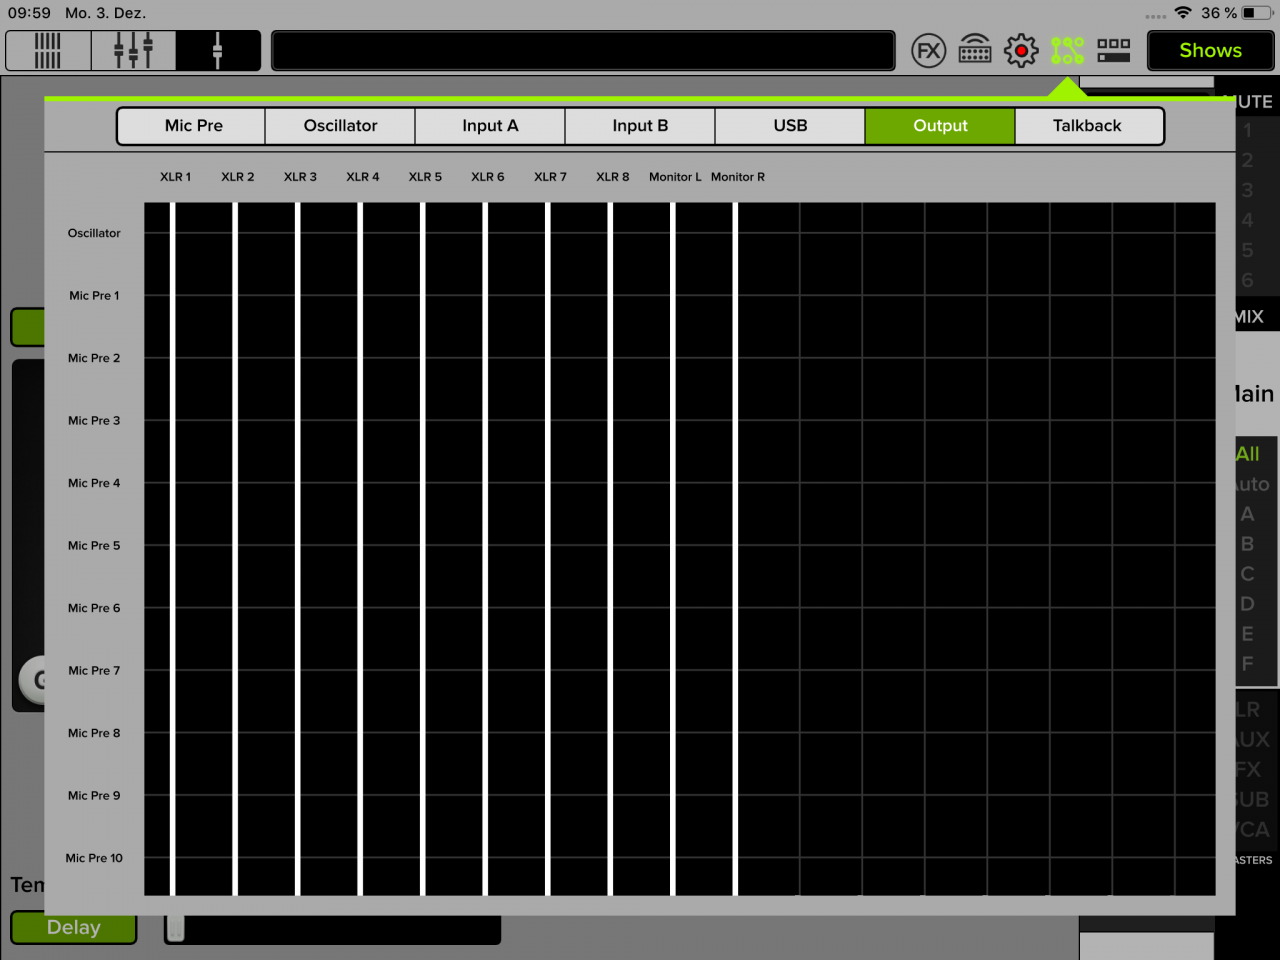The width and height of the screenshot is (1280, 960).
Task: Tap the black parameter display field
Action: (583, 50)
